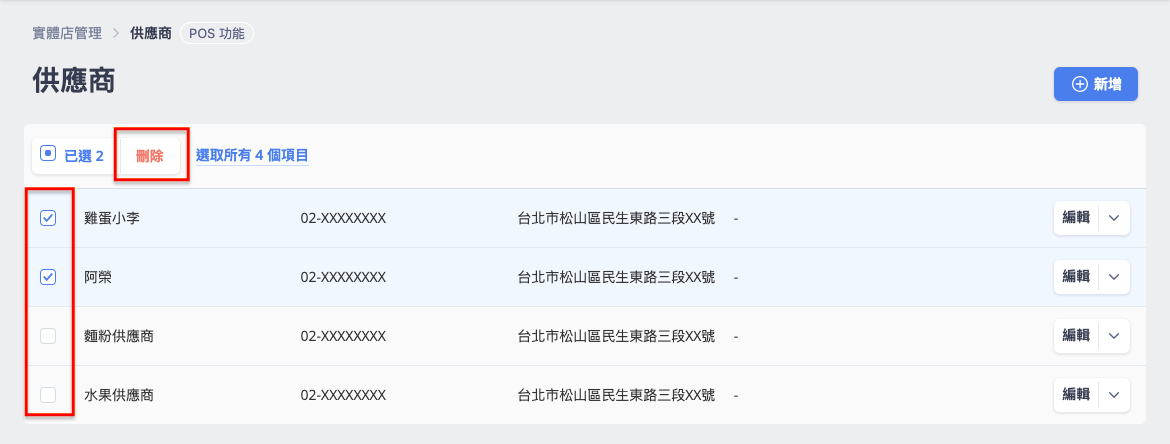Click 選取所有 4 個項目 link
1170x444 pixels.
252,156
